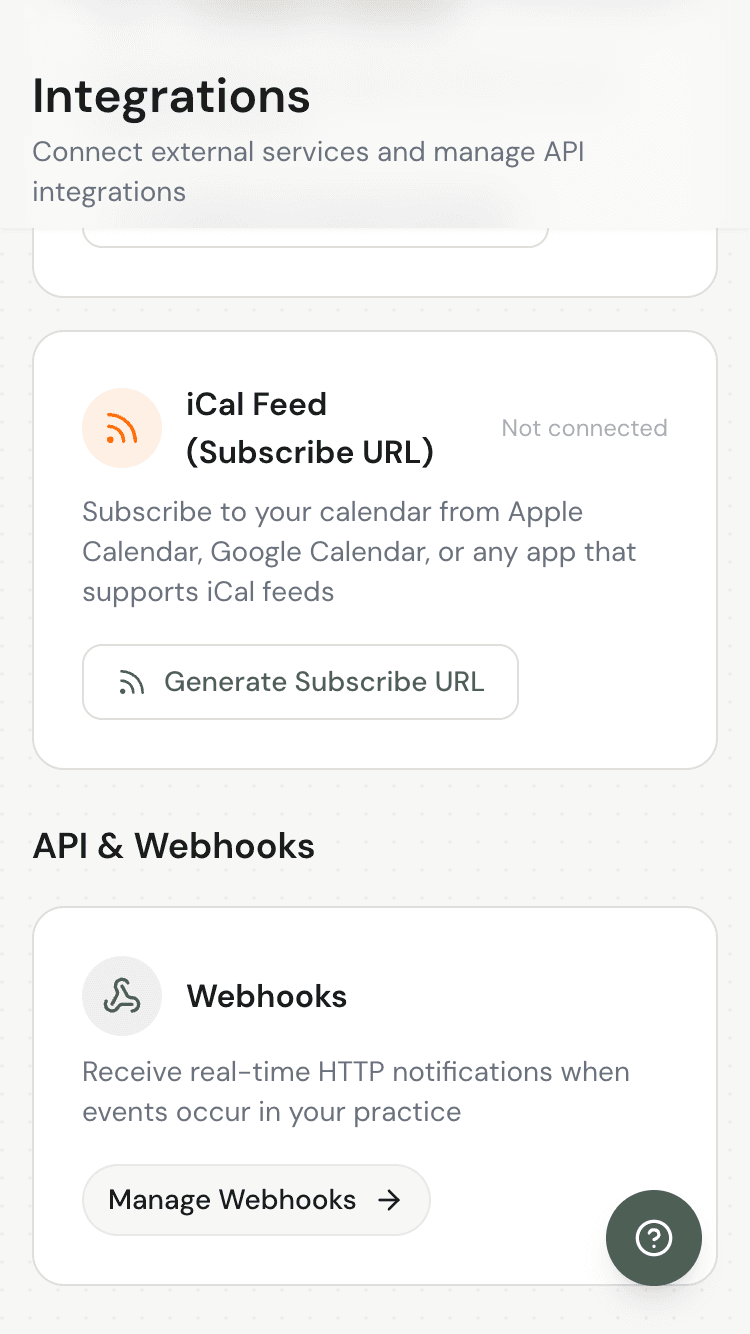Click the gray circular Webhooks icon badge

tap(122, 996)
